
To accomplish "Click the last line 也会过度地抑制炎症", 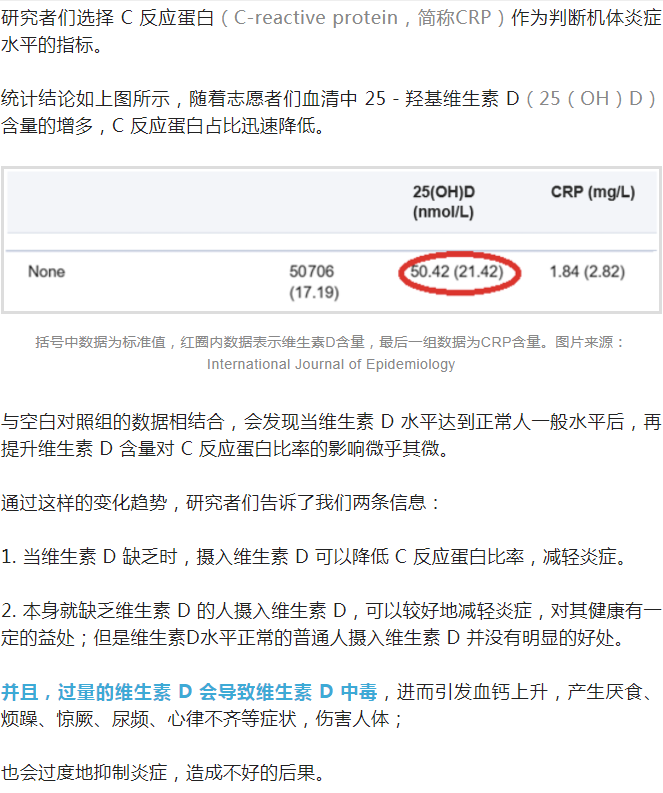I will (x=162, y=773).
